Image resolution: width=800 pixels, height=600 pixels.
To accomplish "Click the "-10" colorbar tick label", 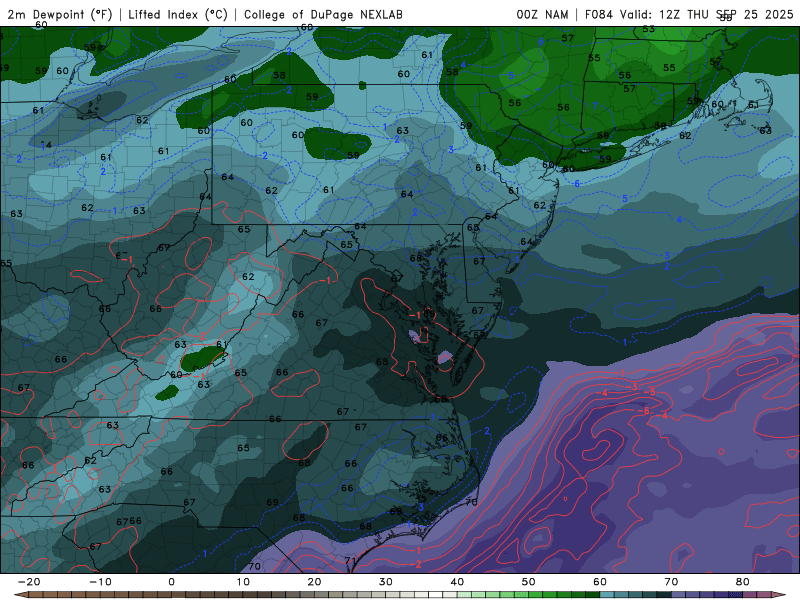I will (100, 582).
